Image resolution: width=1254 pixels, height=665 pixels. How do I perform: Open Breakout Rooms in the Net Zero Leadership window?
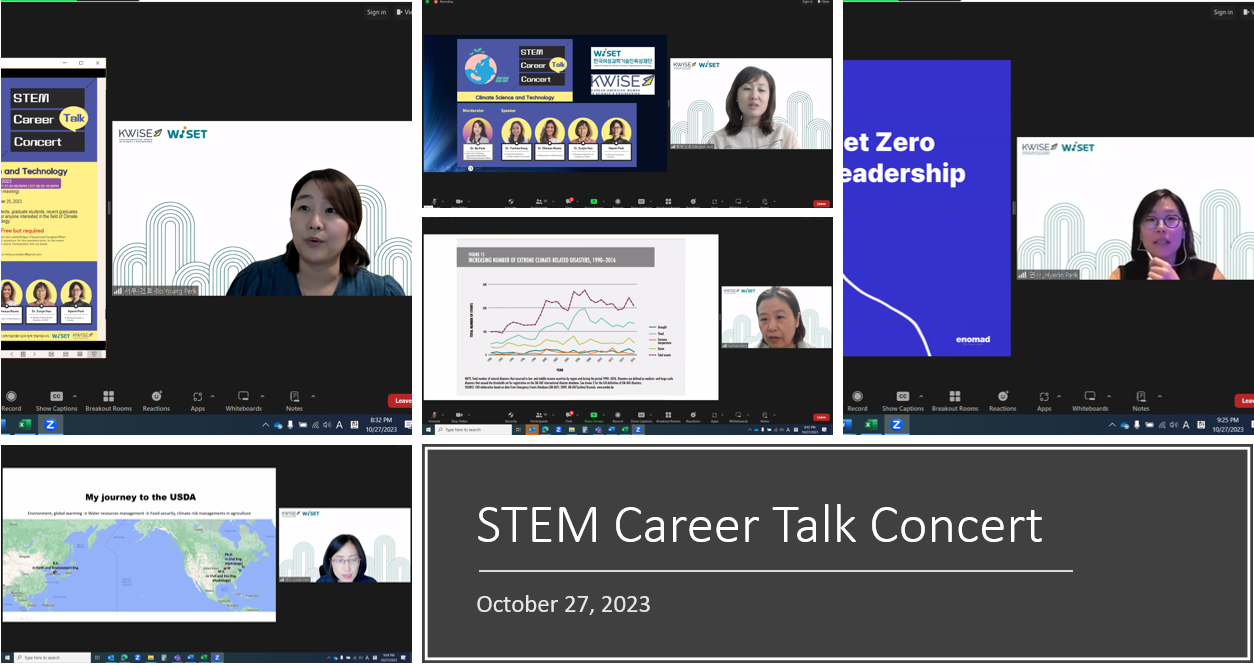[955, 400]
